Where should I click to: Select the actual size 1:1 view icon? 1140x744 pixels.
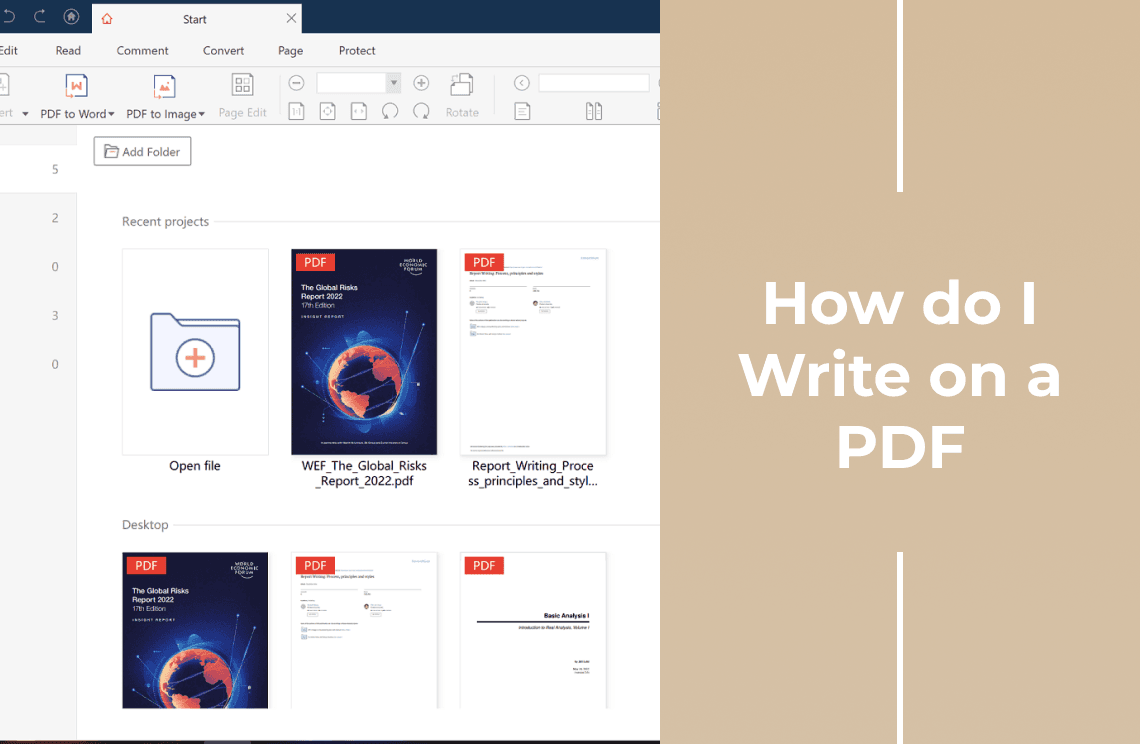pos(297,111)
